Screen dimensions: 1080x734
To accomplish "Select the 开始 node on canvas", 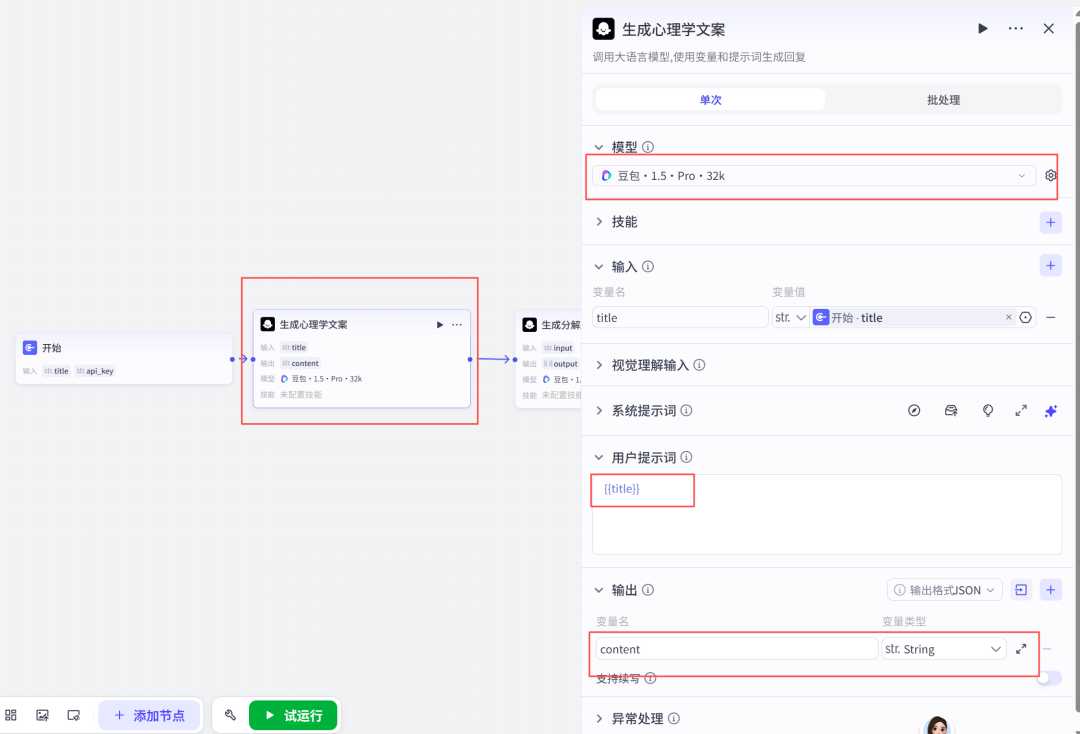I will 124,359.
